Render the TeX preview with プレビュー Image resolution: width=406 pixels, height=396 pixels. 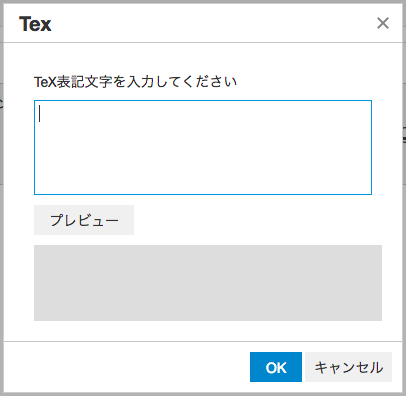click(84, 220)
